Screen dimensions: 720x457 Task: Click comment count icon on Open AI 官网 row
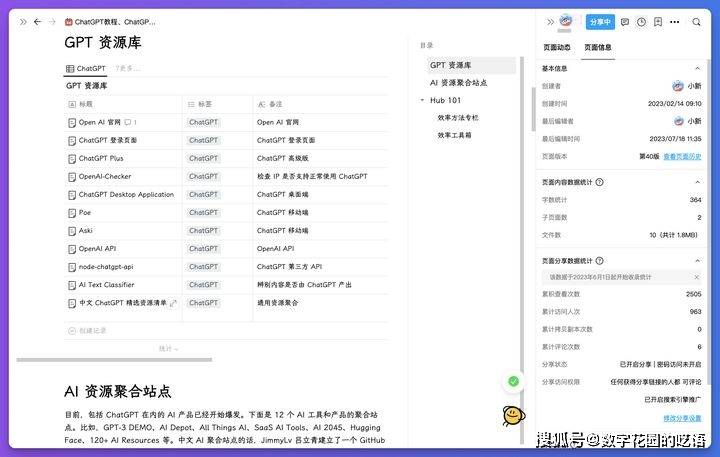tap(130, 122)
